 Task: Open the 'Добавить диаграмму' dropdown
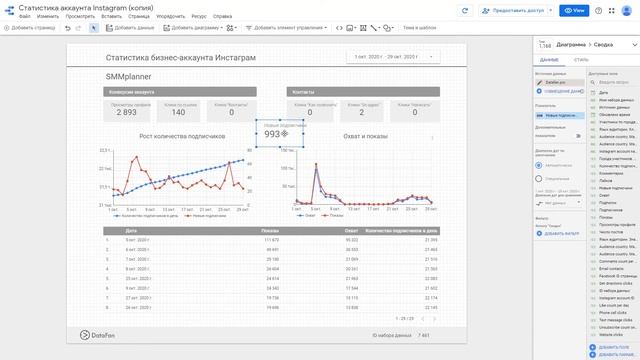click(193, 28)
